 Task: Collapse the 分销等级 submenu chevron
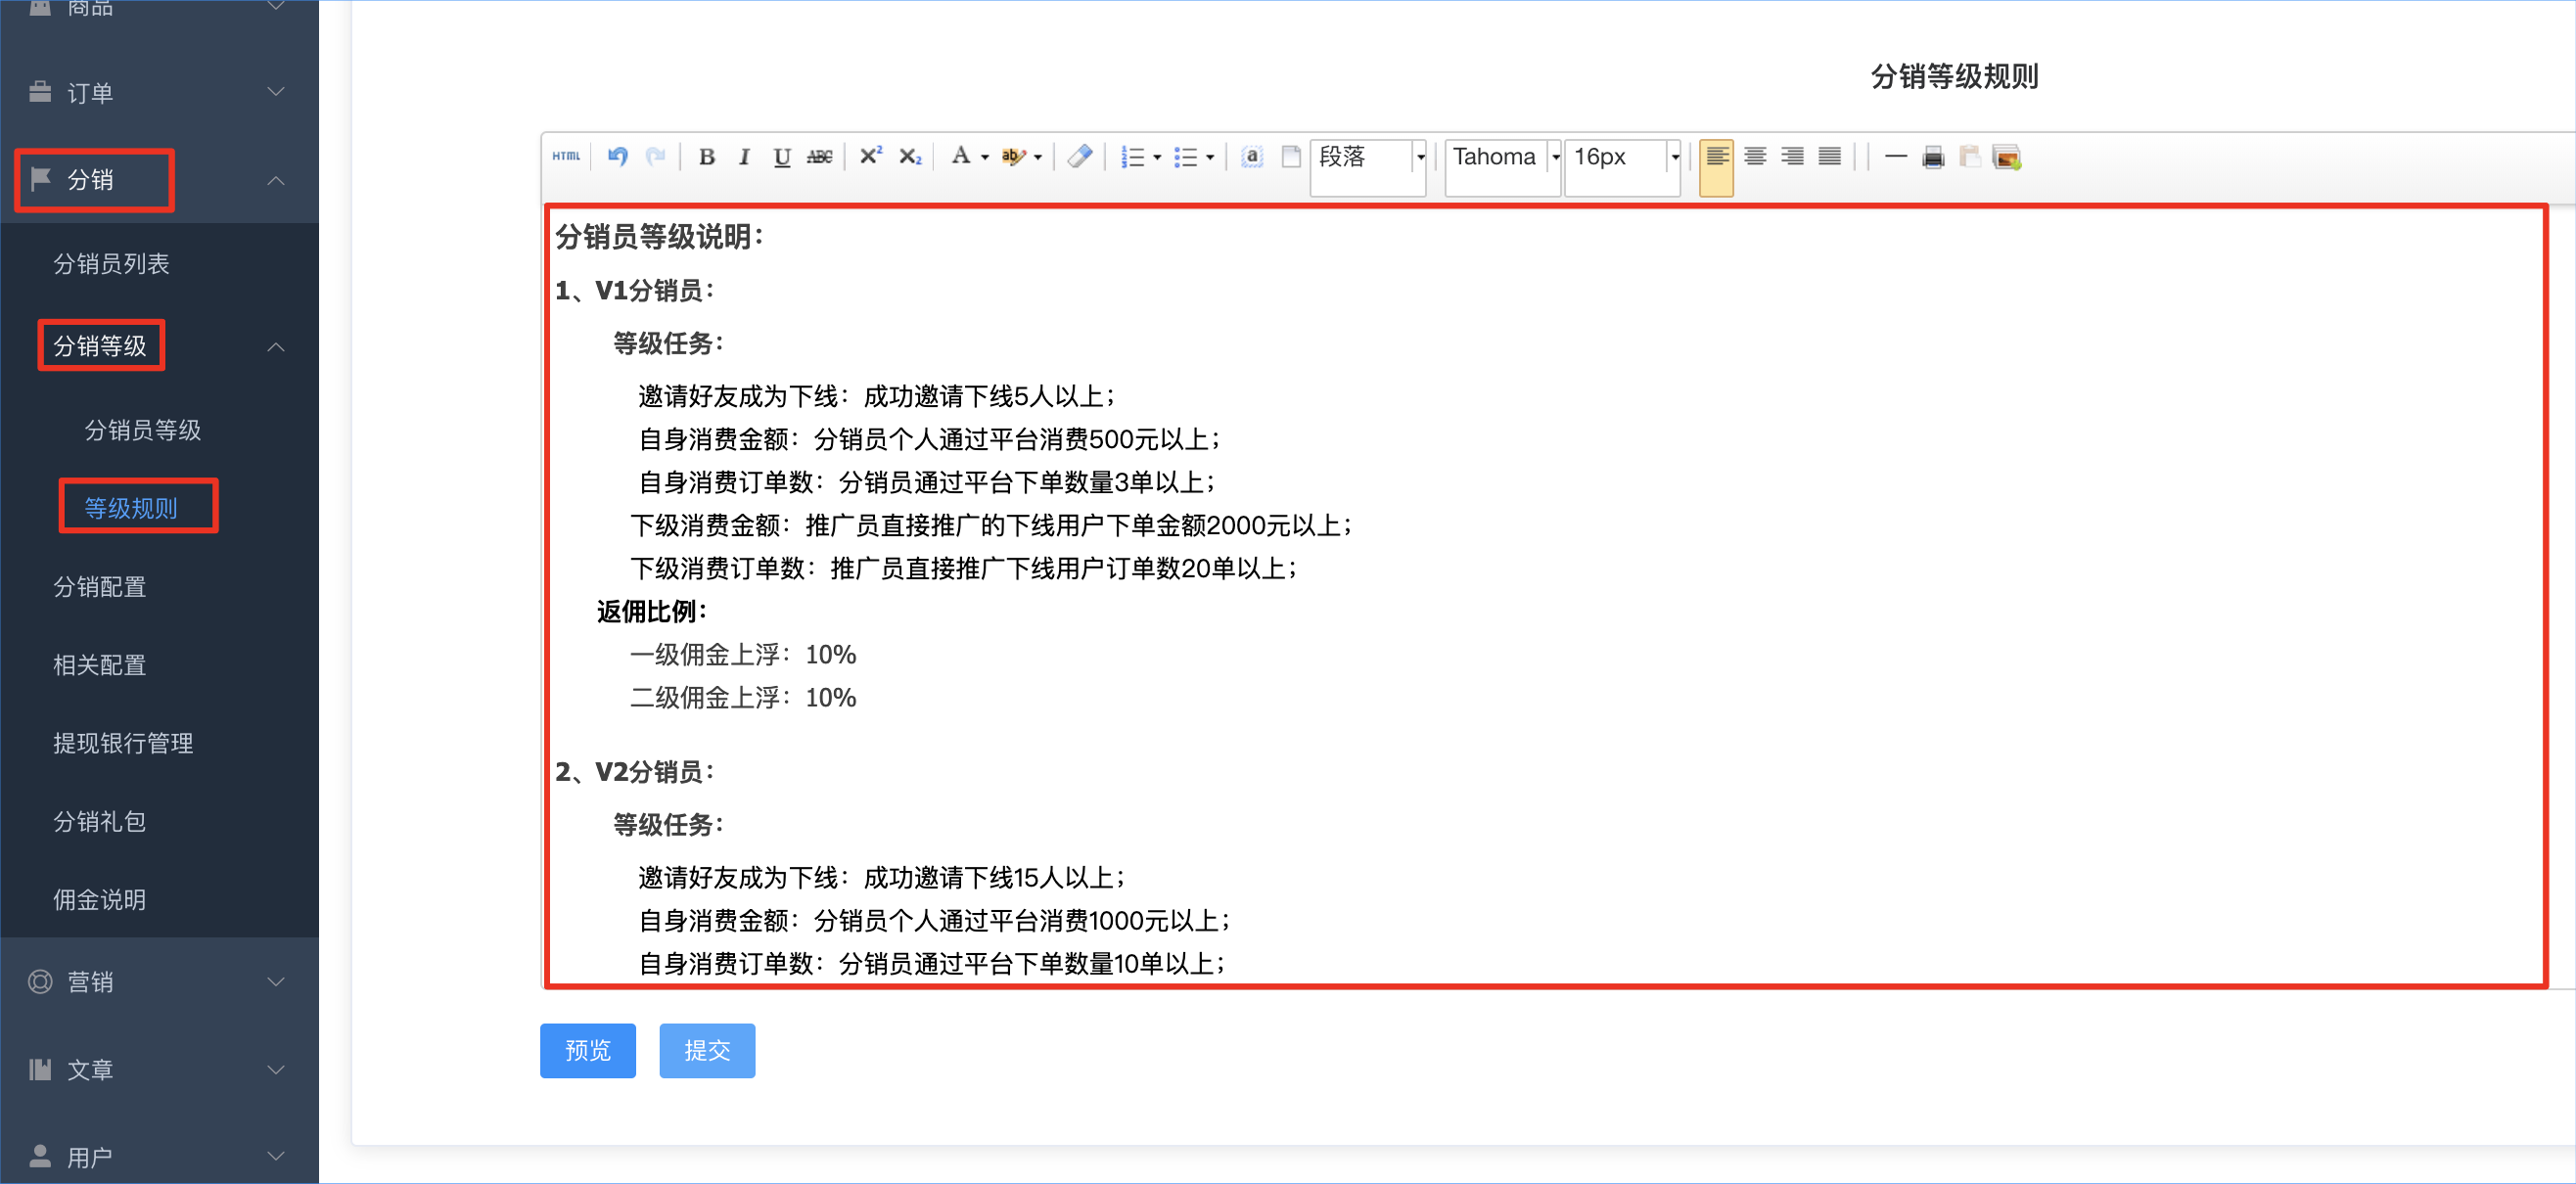click(x=276, y=347)
